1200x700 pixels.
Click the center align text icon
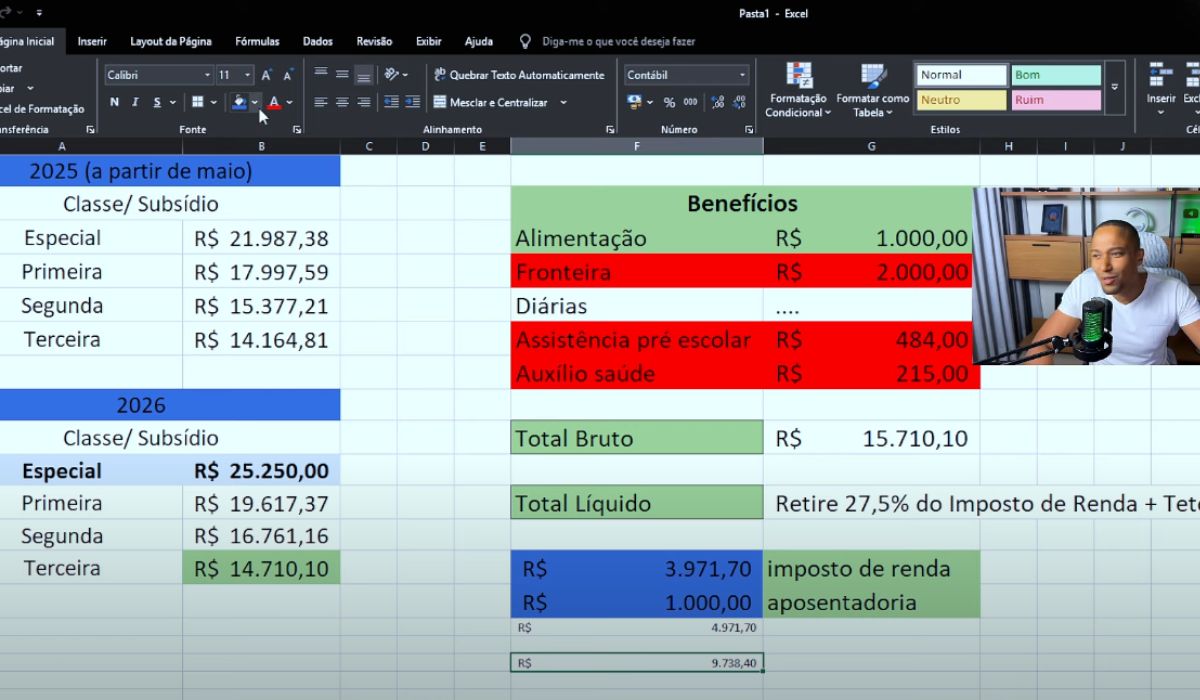coord(342,102)
